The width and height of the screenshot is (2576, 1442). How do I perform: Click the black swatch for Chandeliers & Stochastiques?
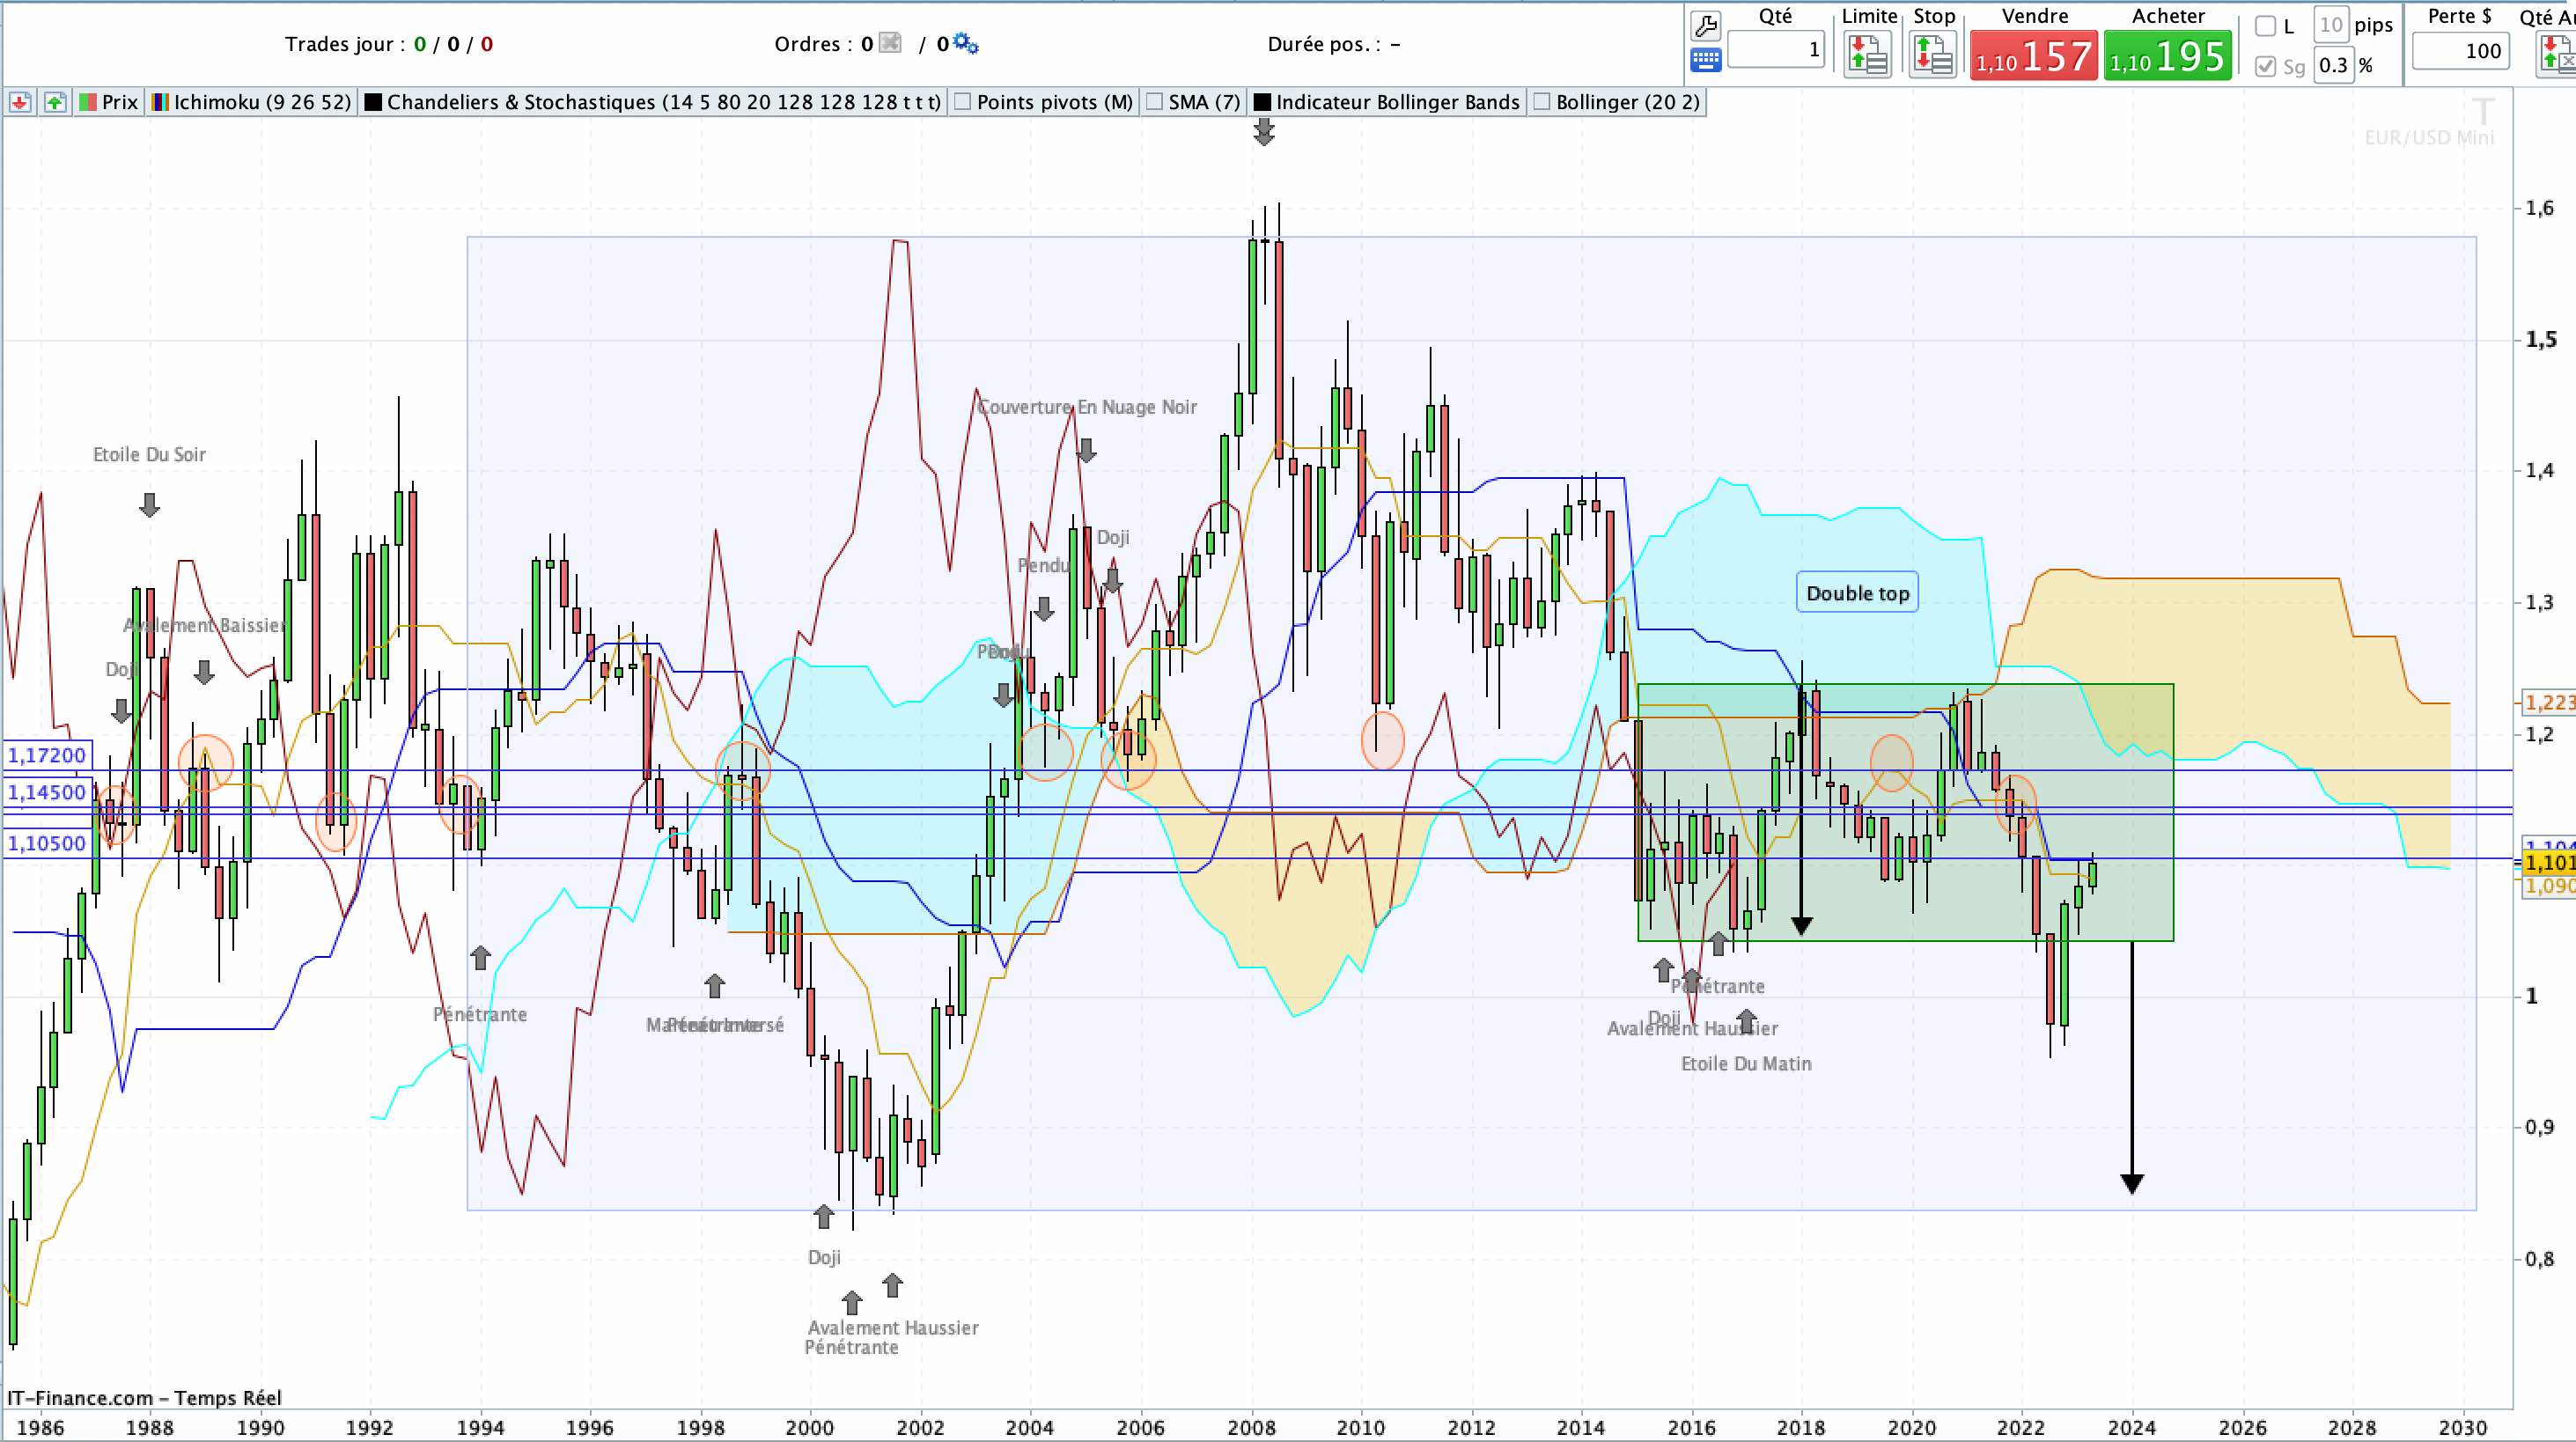pos(374,102)
